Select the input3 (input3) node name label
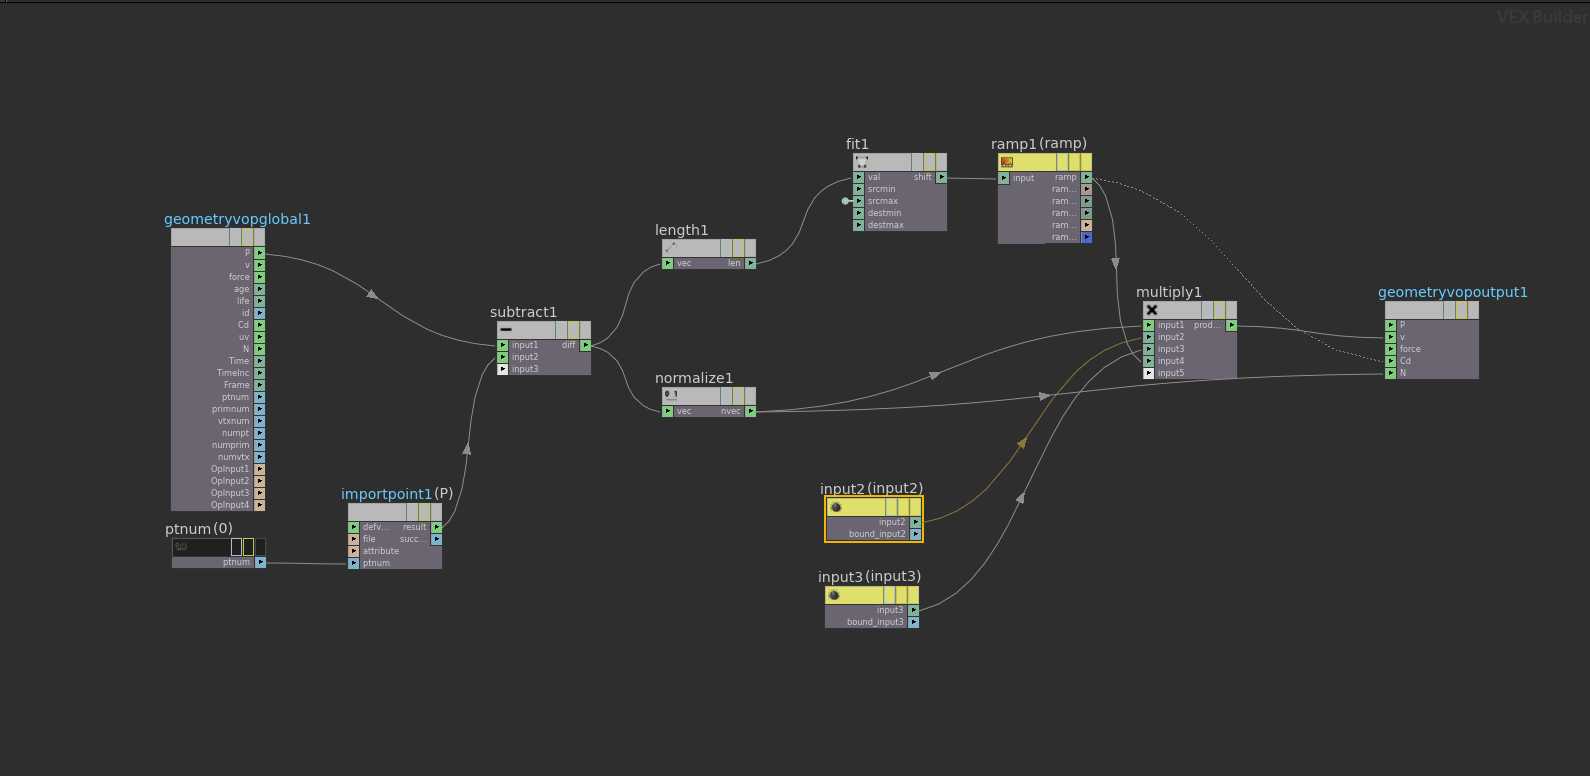Screen dimensions: 1590x776 point(869,577)
